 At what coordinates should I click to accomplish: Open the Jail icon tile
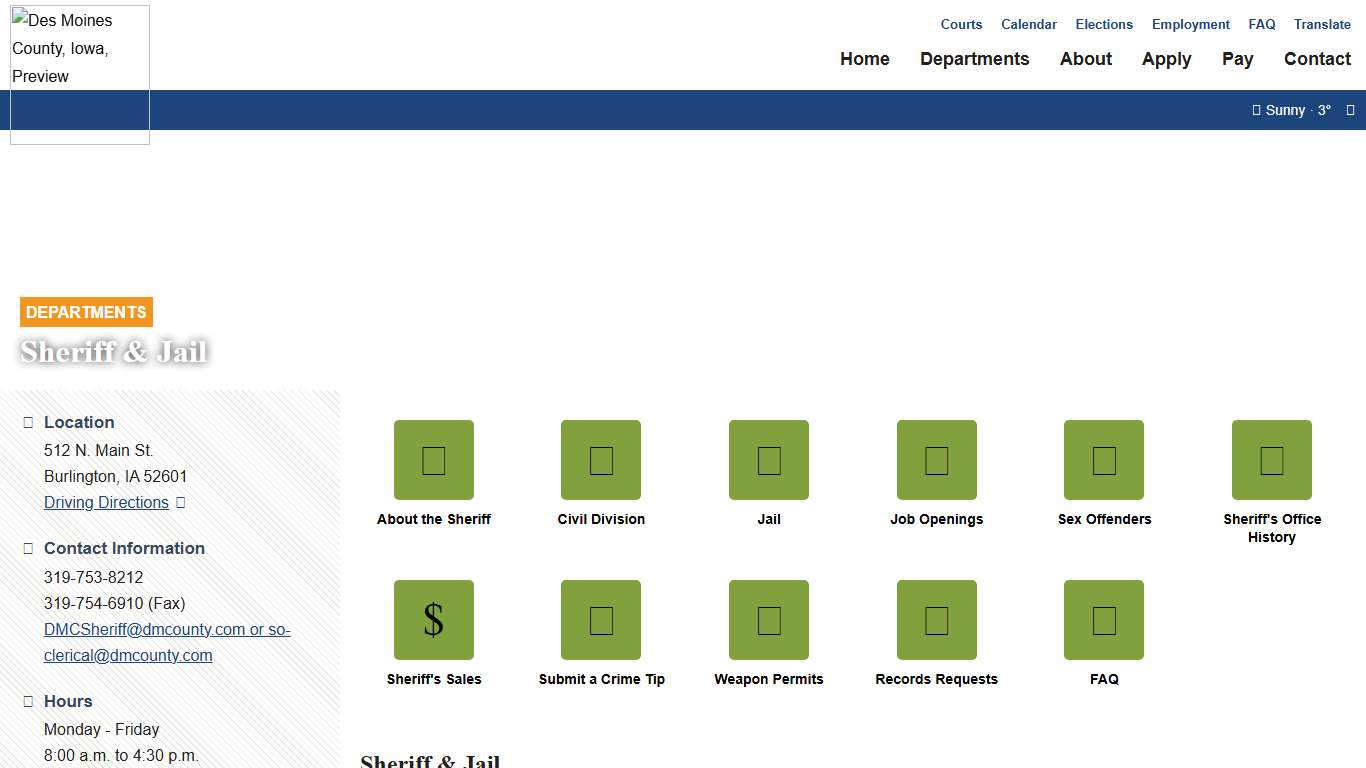pos(769,460)
